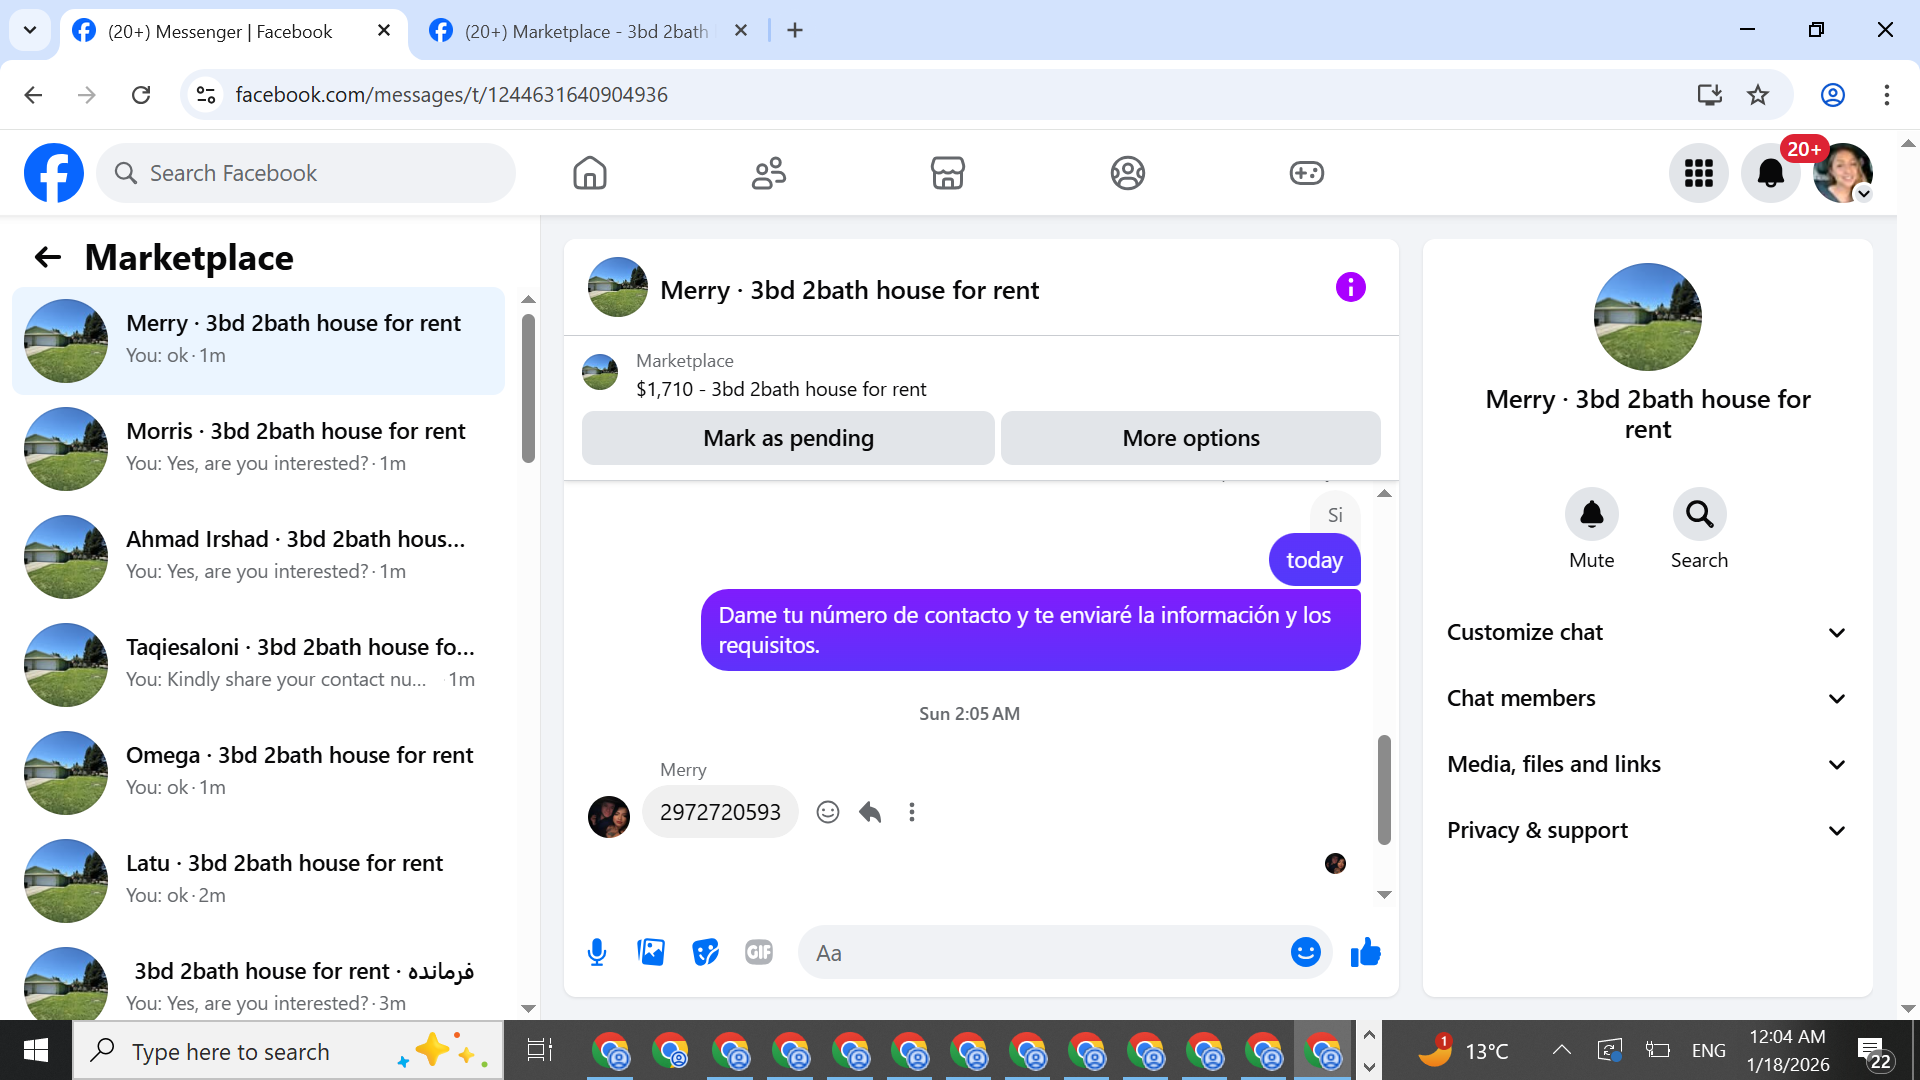The width and height of the screenshot is (1920, 1080).
Task: Open the GIF picker
Action: pos(759,952)
